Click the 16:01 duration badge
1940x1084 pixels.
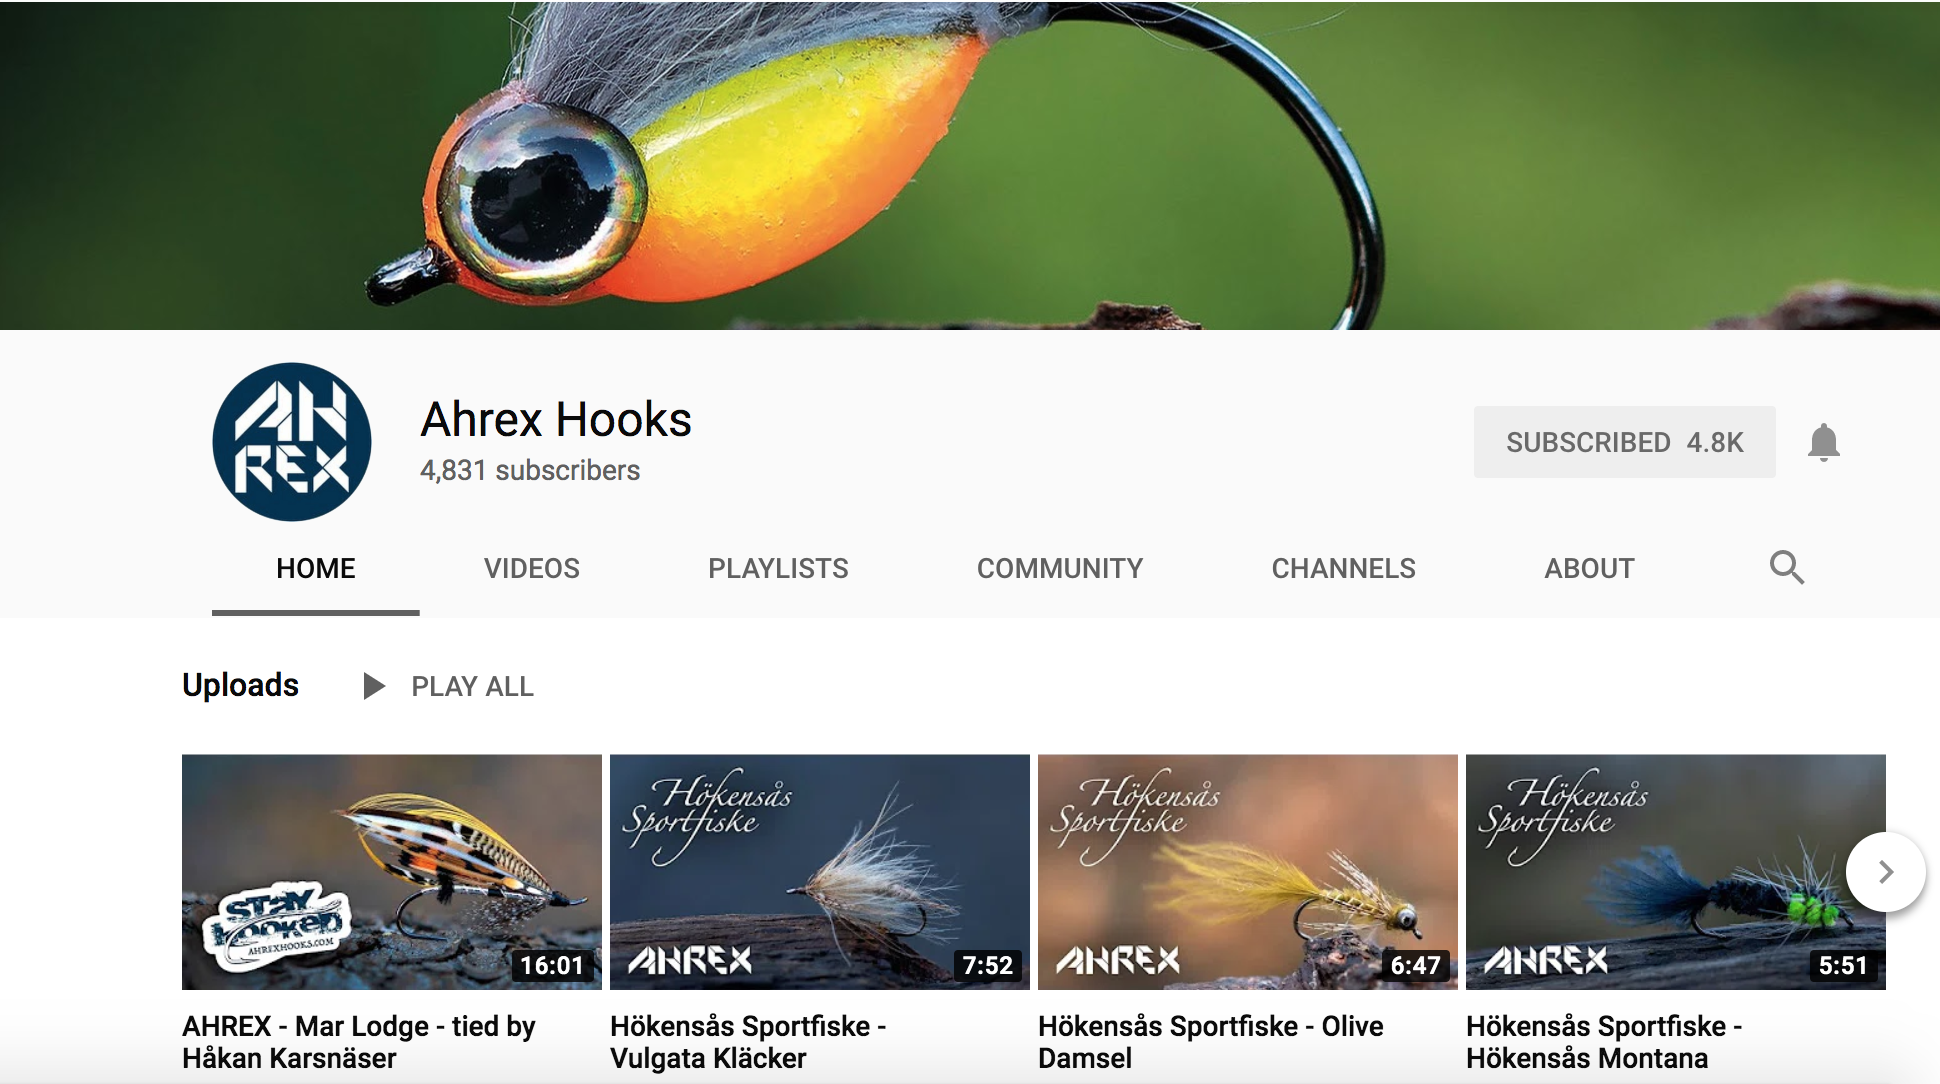pos(552,965)
